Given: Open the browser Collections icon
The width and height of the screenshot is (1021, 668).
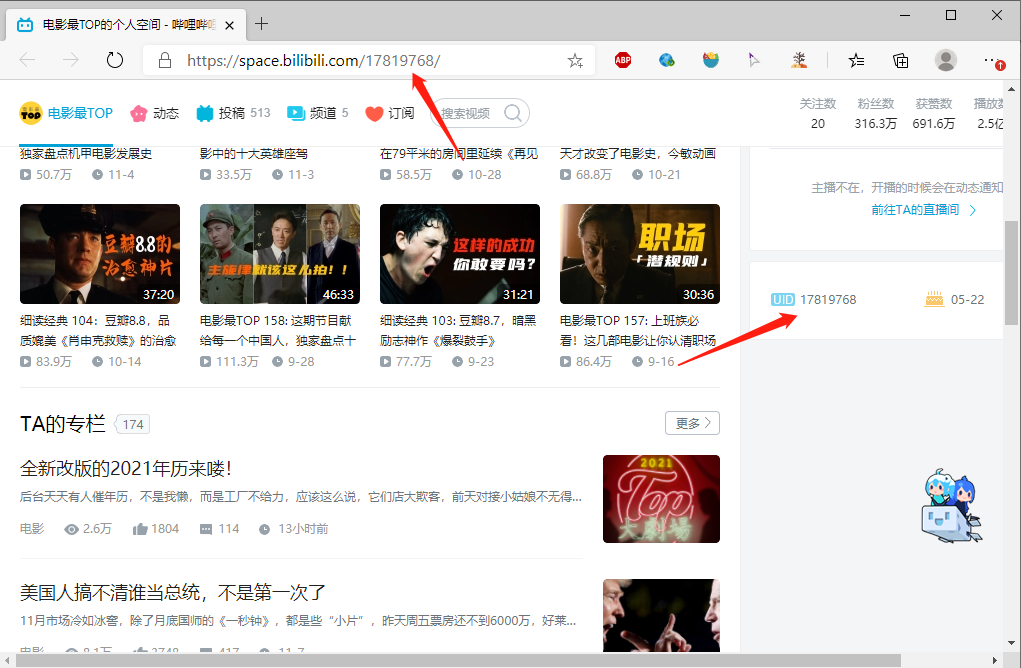Looking at the screenshot, I should [x=900, y=60].
